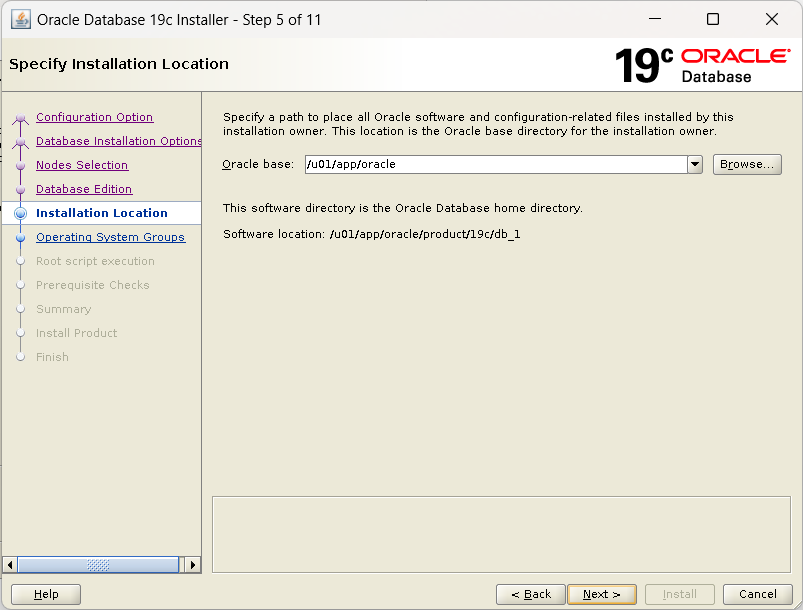Click the empty message area panel
This screenshot has height=610, width=803.
[x=501, y=534]
